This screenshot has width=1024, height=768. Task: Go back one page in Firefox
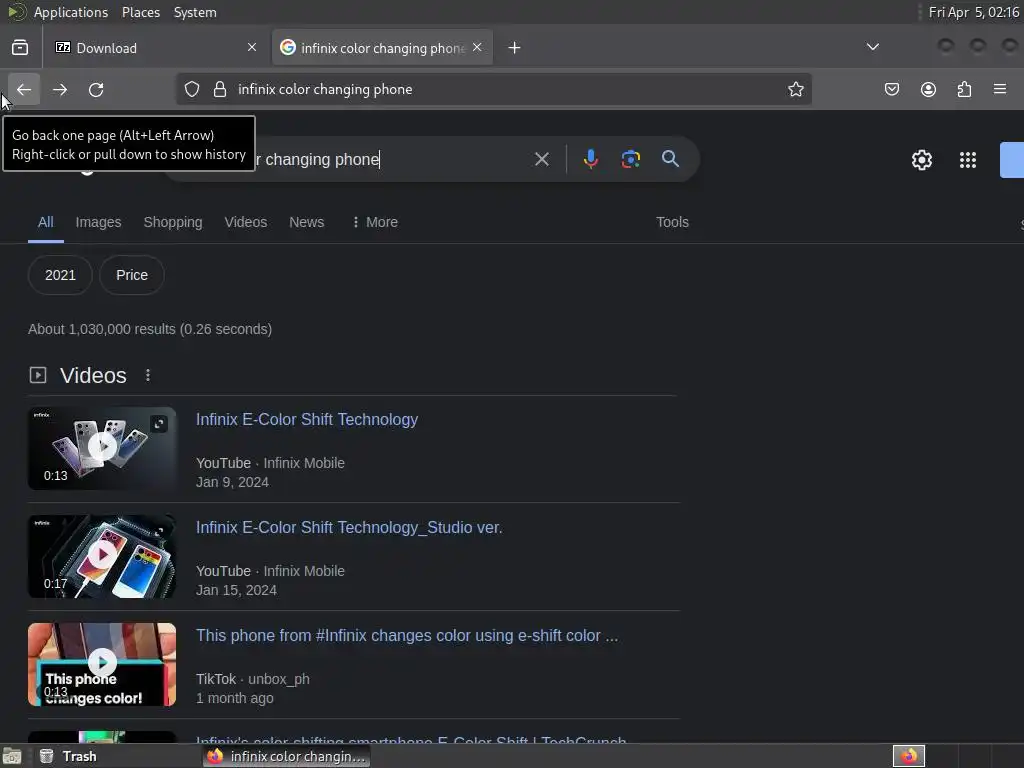pos(24,89)
